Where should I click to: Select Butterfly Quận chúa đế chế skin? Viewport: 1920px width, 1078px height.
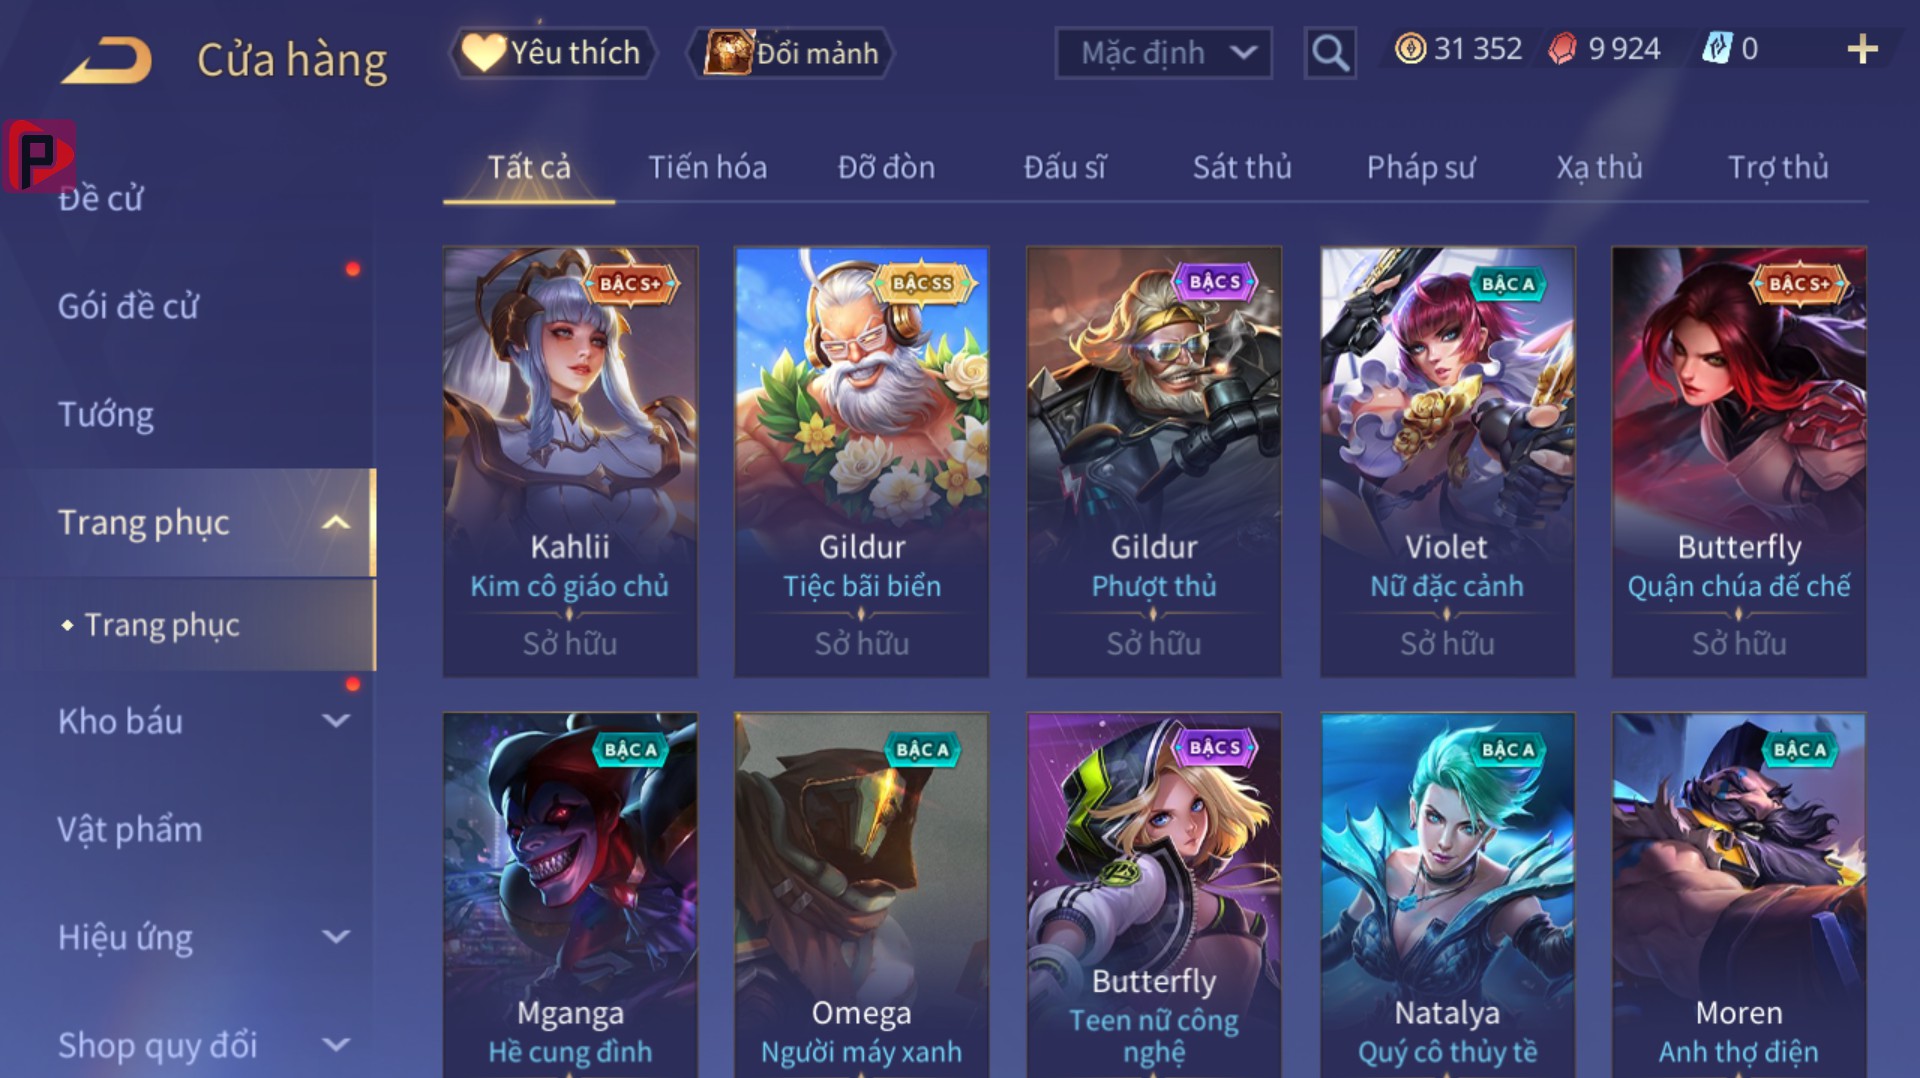1739,461
